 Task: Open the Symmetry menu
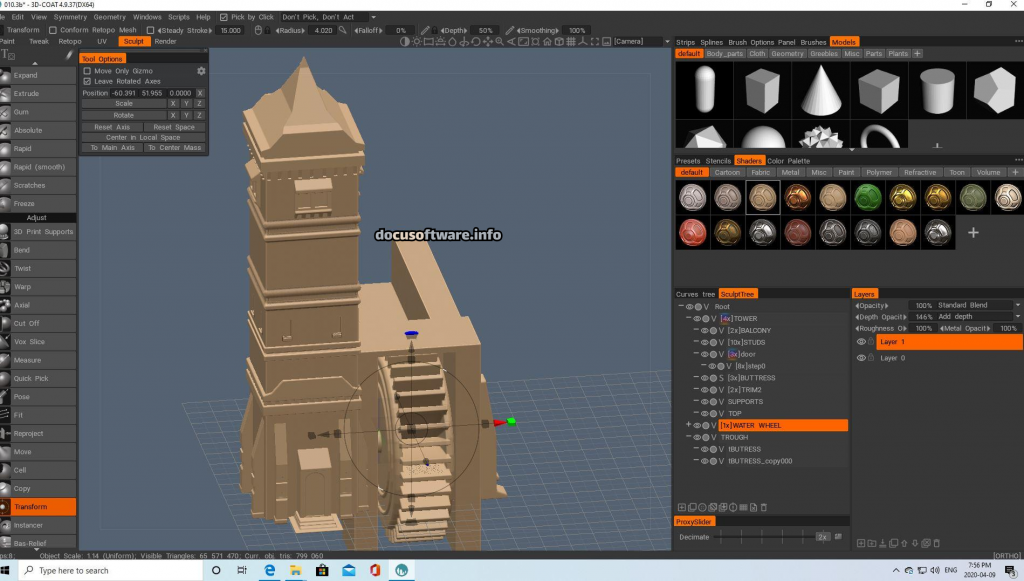(x=70, y=17)
